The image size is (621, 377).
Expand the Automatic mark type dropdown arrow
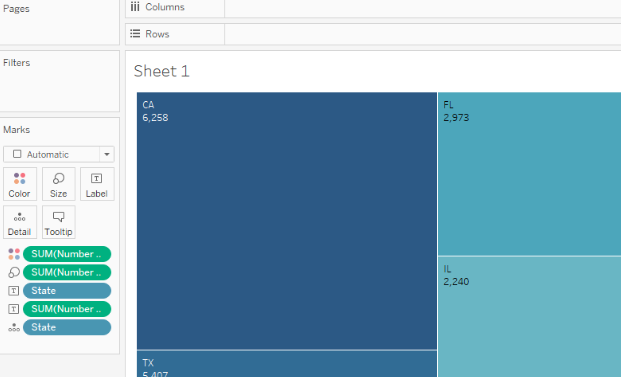[x=107, y=154]
